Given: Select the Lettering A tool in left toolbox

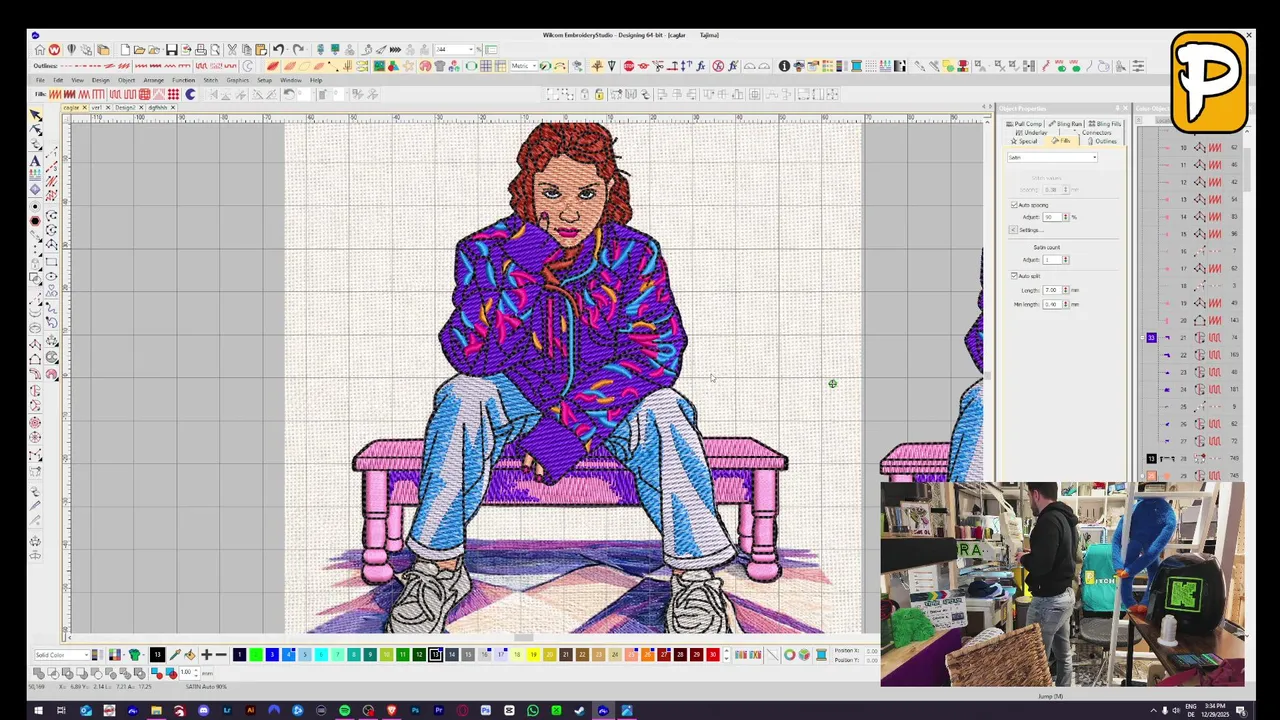Looking at the screenshot, I should coord(36,161).
